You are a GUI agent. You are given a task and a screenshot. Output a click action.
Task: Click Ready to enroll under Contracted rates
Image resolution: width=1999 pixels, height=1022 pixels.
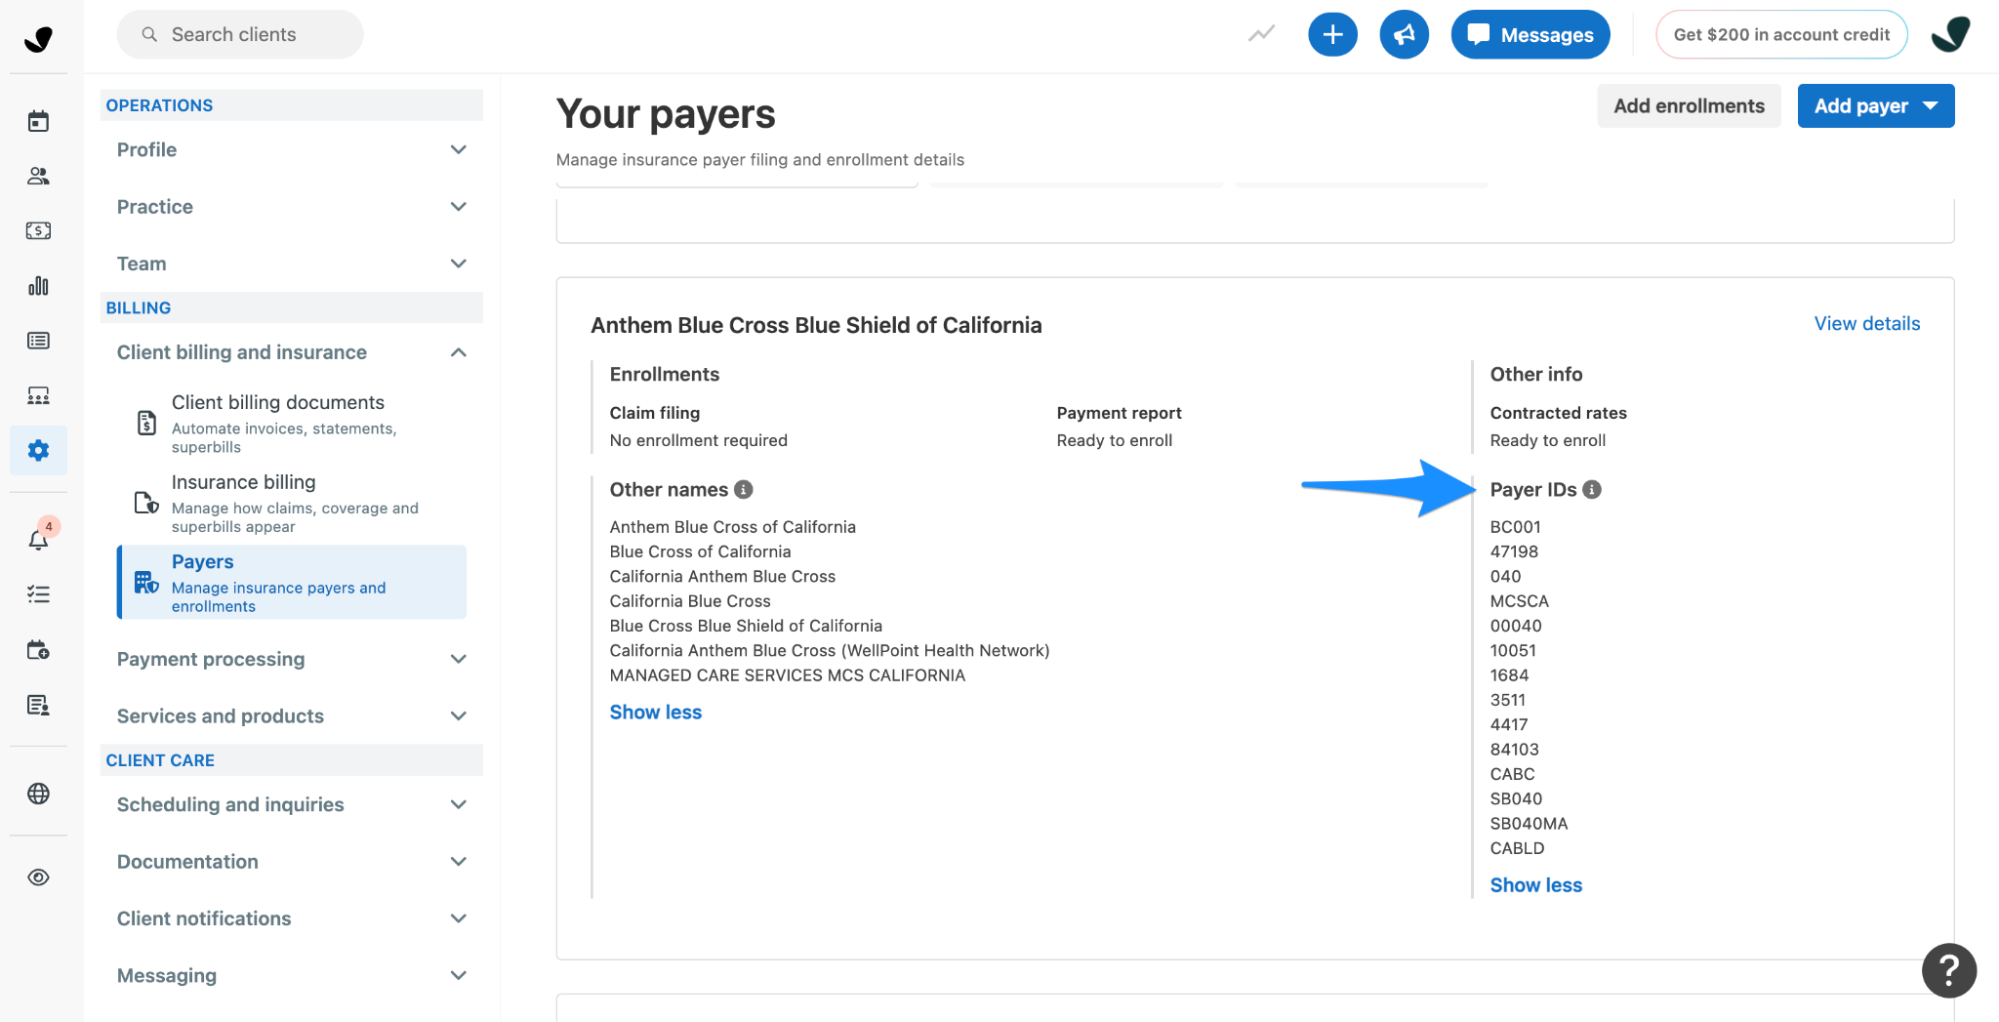coord(1547,441)
